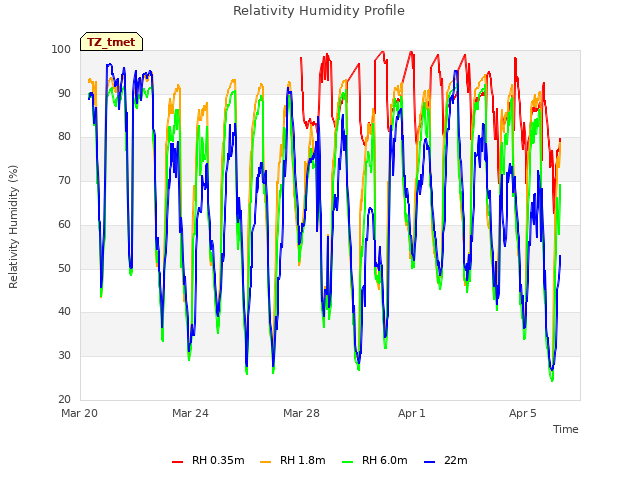Screen dimensions: 640x480
Task: Click the red RH 0.35m legend swatch
Action: [178, 462]
